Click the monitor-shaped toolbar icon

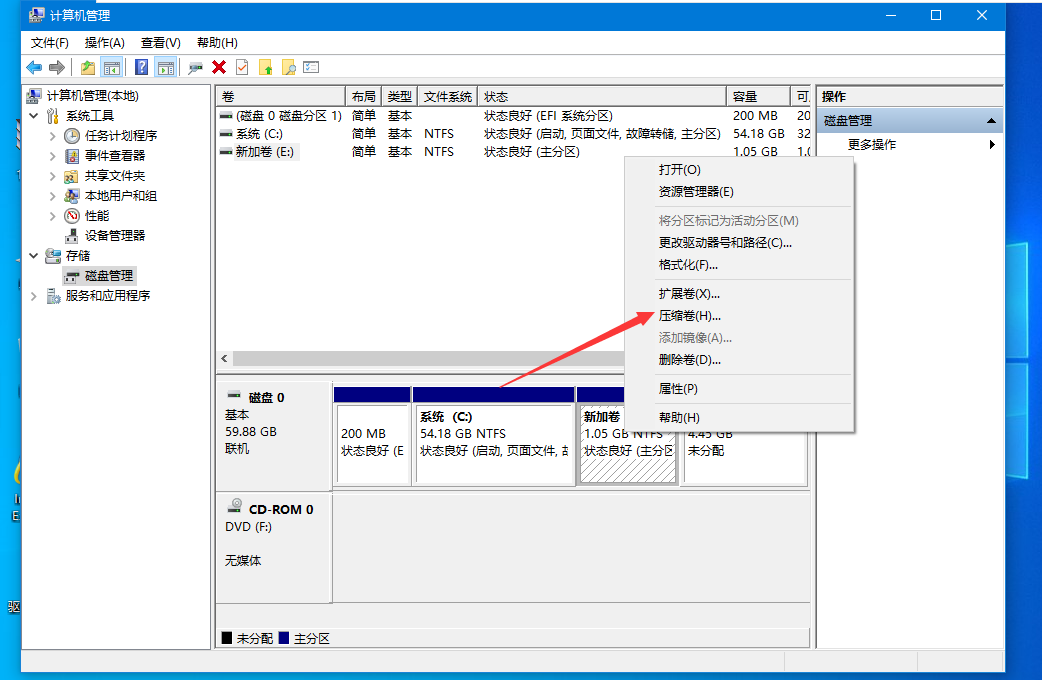point(197,66)
